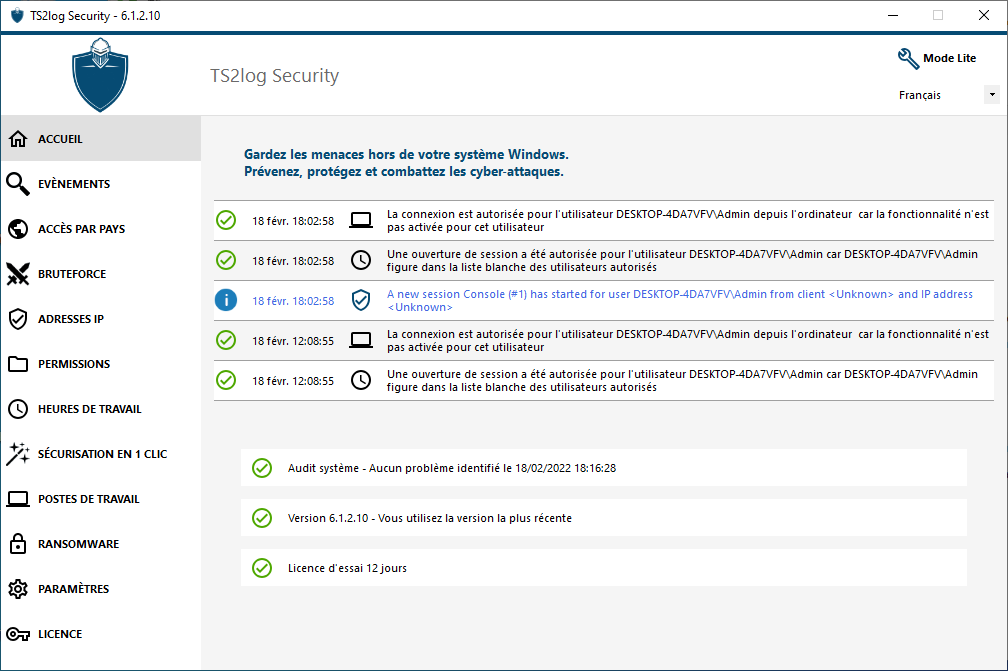Screen dimensions: 1008x671
Task: Click the laptop icon in the first 18:02:58 event
Action: (x=361, y=220)
